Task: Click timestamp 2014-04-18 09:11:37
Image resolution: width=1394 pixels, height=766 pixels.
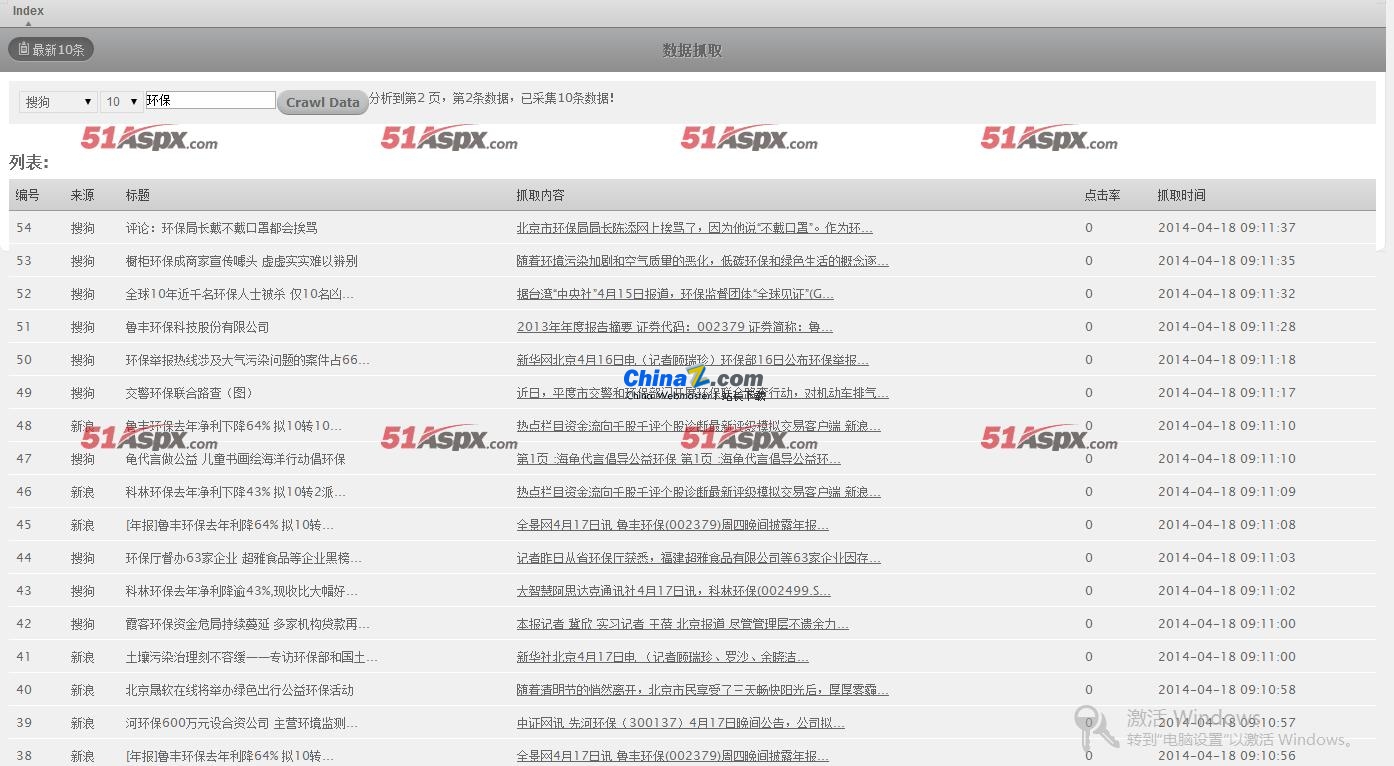Action: [x=1226, y=228]
